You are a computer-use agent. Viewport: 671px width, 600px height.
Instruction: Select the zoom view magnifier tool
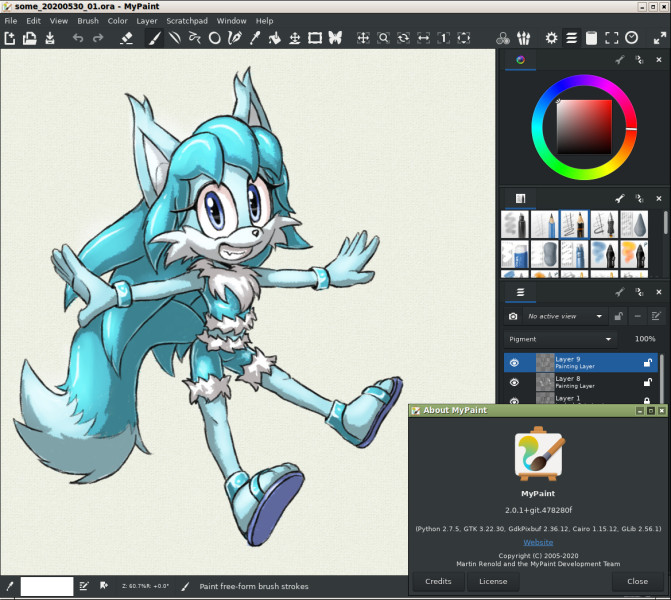[383, 38]
